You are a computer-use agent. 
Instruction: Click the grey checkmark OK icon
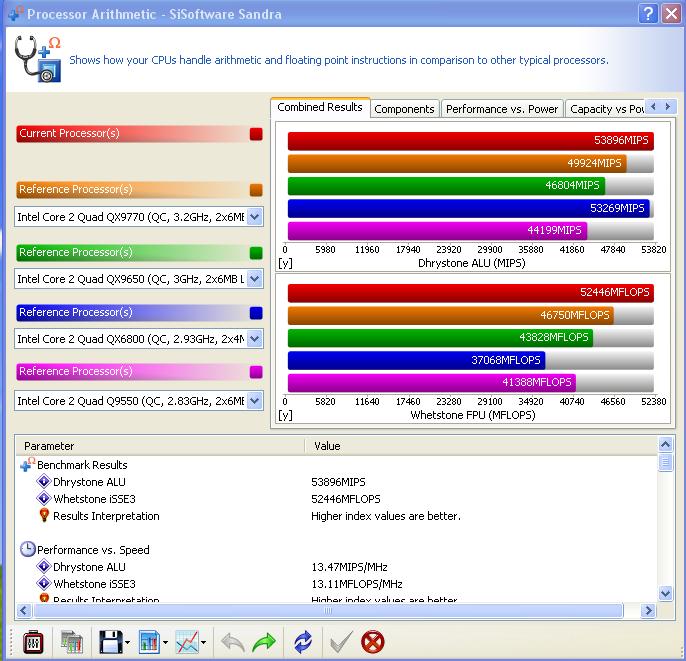pyautogui.click(x=341, y=642)
